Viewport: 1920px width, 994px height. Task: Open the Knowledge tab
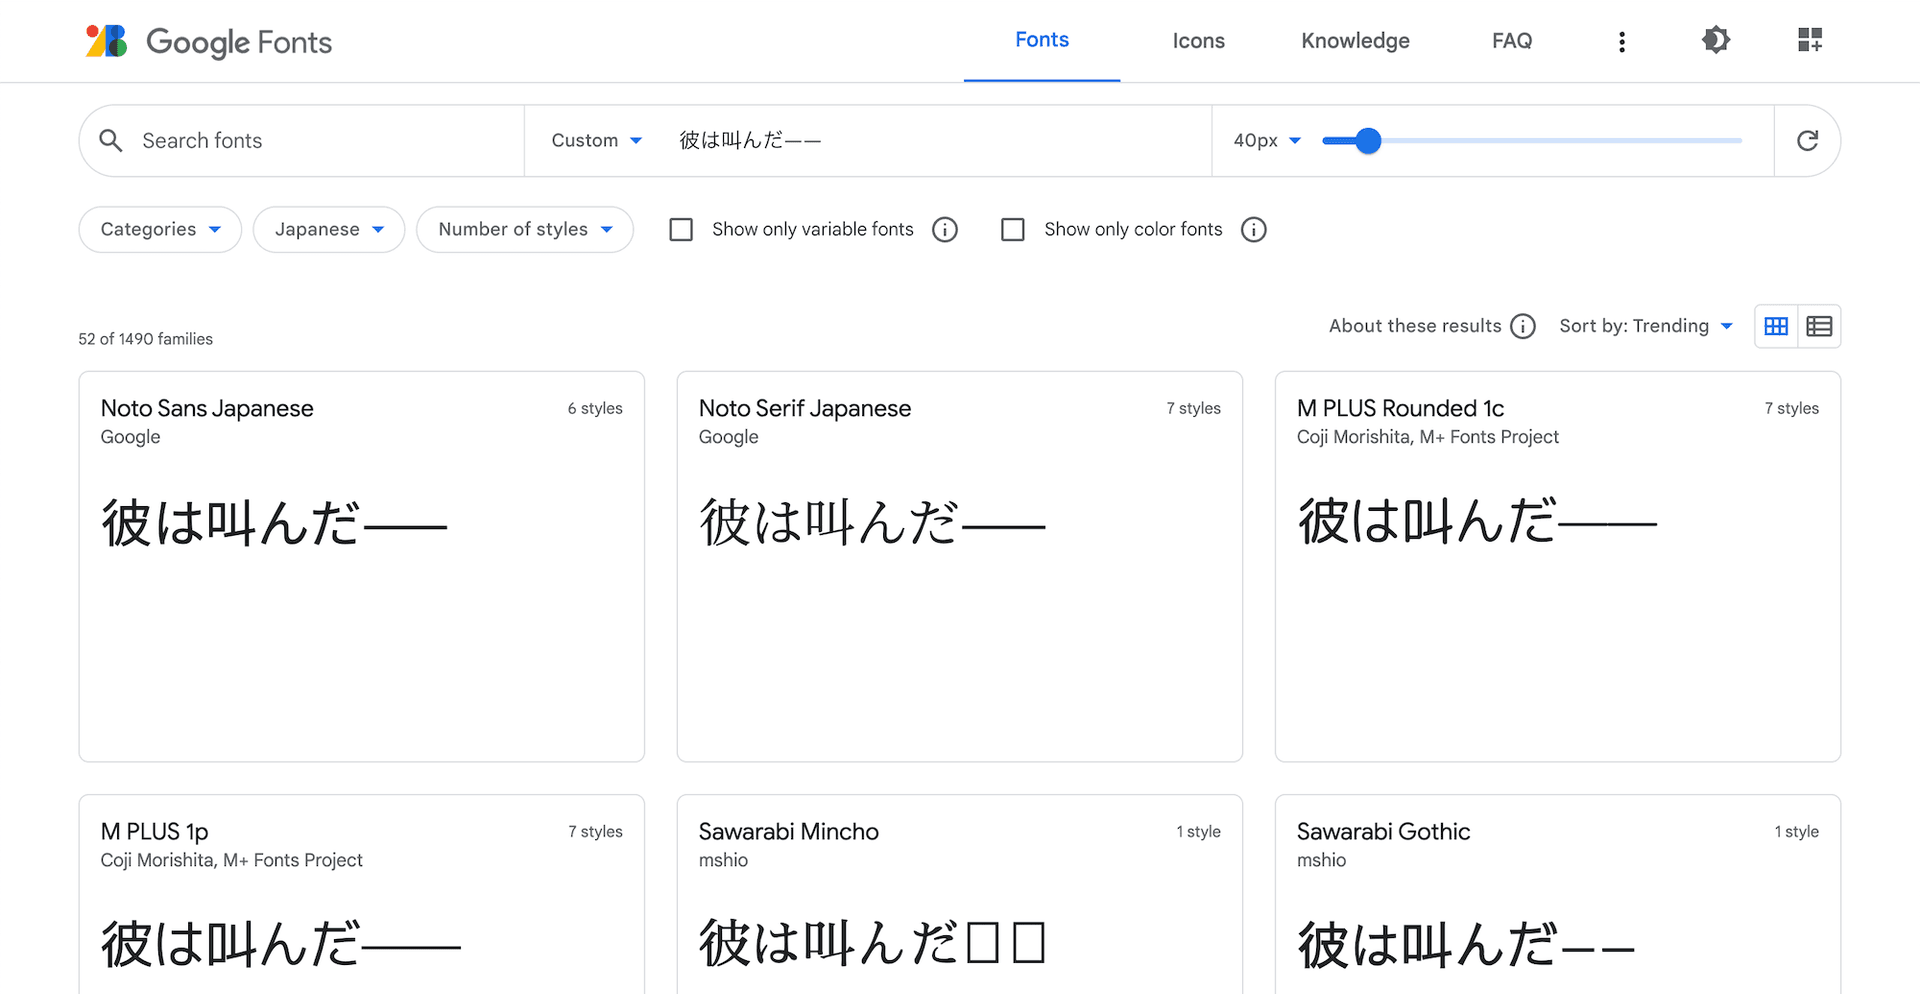(x=1355, y=41)
